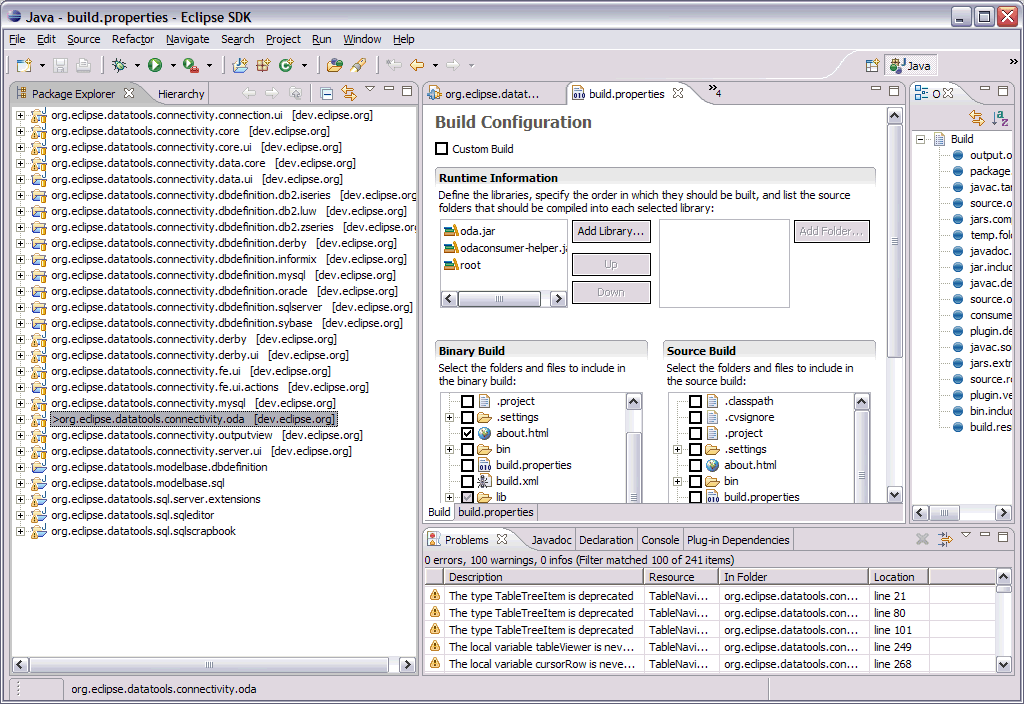
Task: Click the New Java Package toolbar icon
Action: (263, 65)
